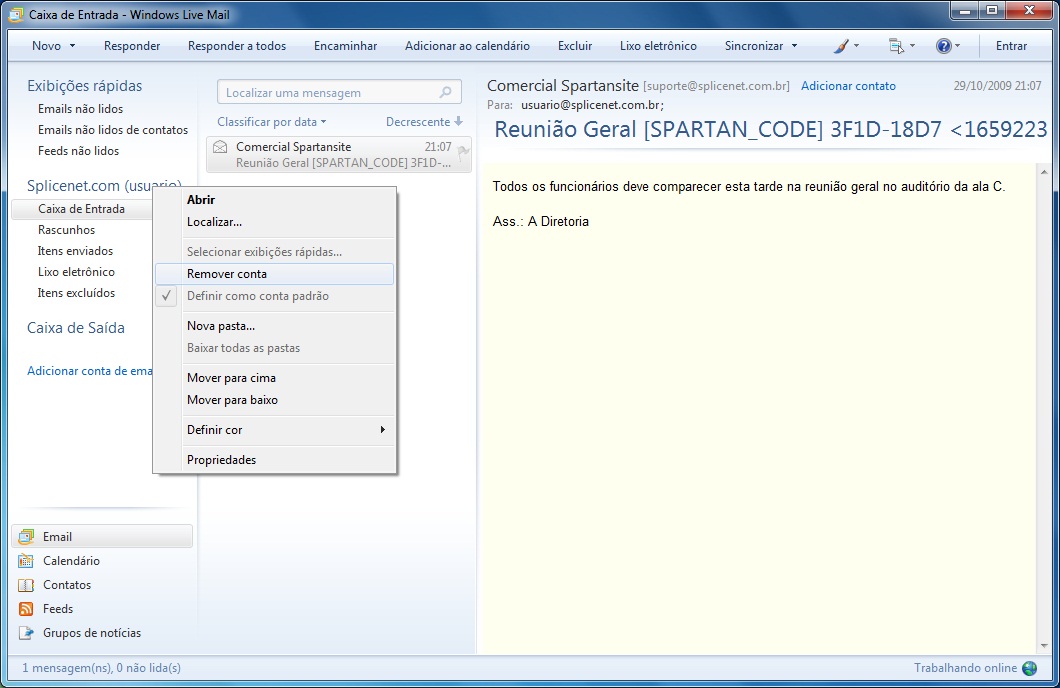
Task: Open the Calendário calendar icon
Action: (x=26, y=561)
